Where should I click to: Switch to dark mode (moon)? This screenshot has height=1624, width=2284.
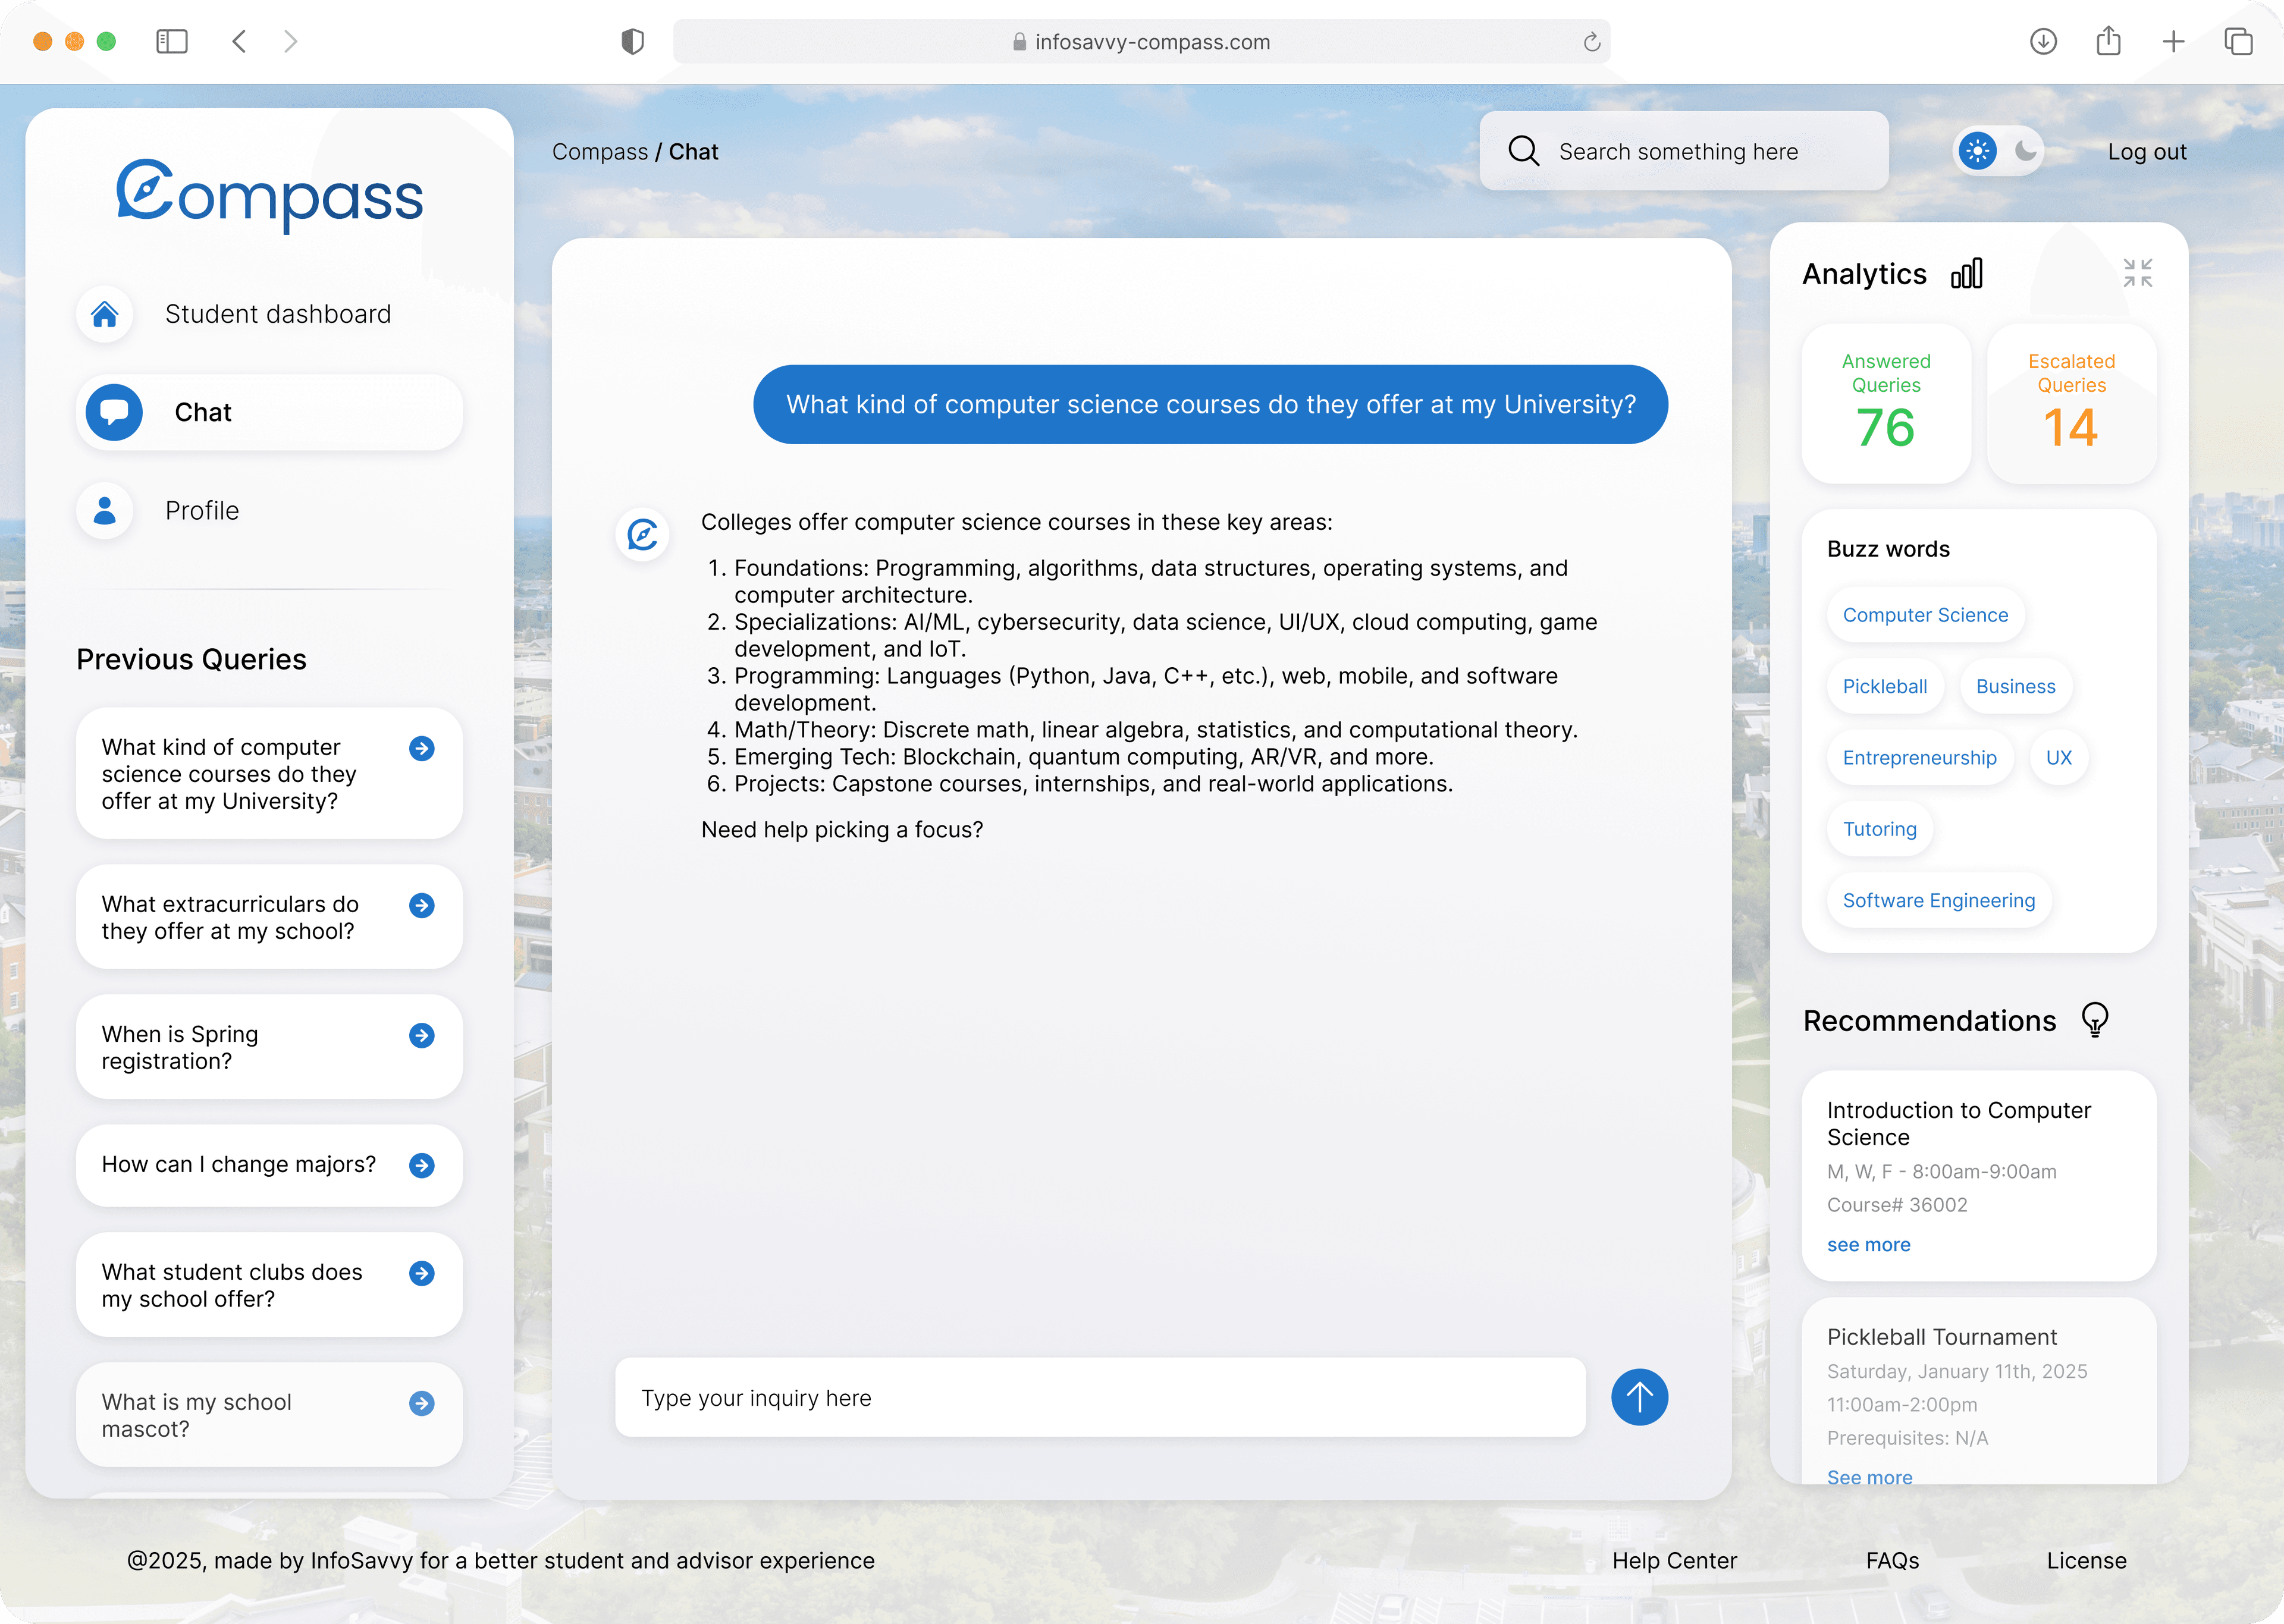pos(2025,151)
